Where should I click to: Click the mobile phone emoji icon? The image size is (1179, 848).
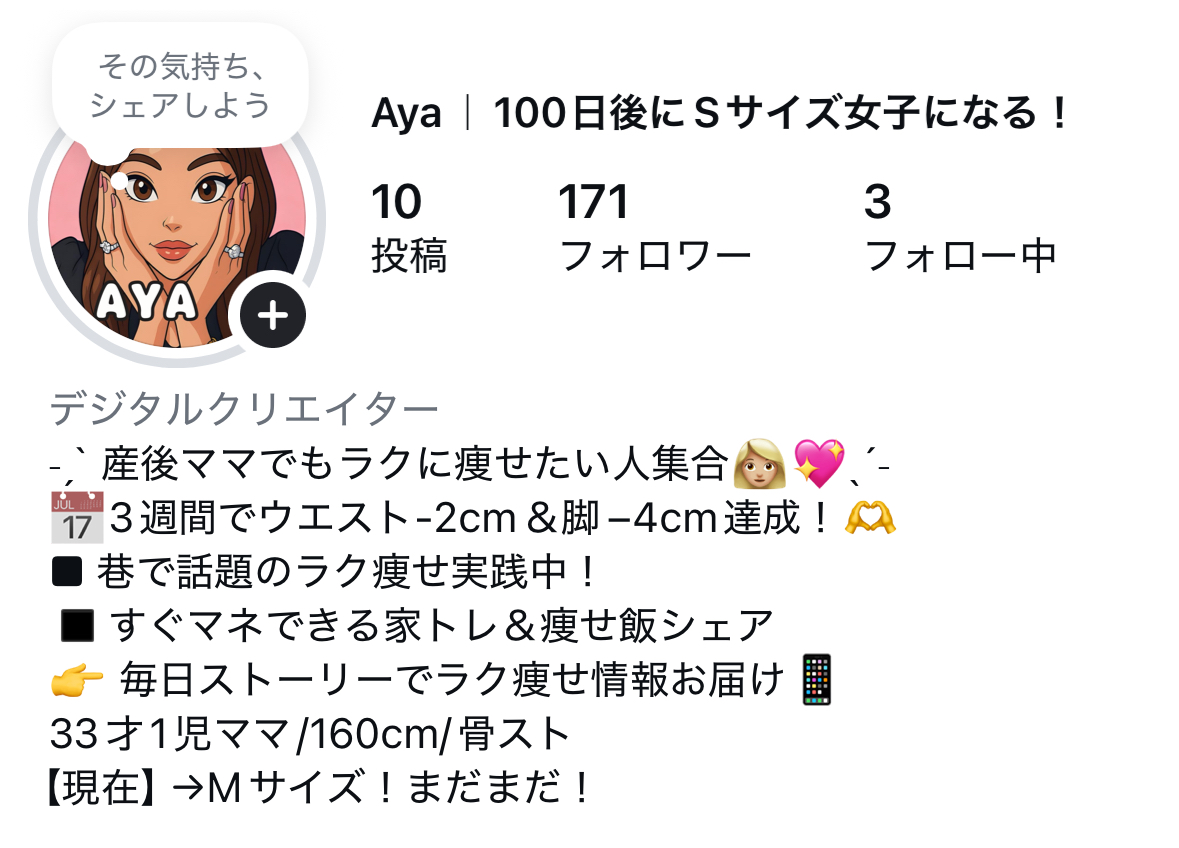[x=817, y=680]
